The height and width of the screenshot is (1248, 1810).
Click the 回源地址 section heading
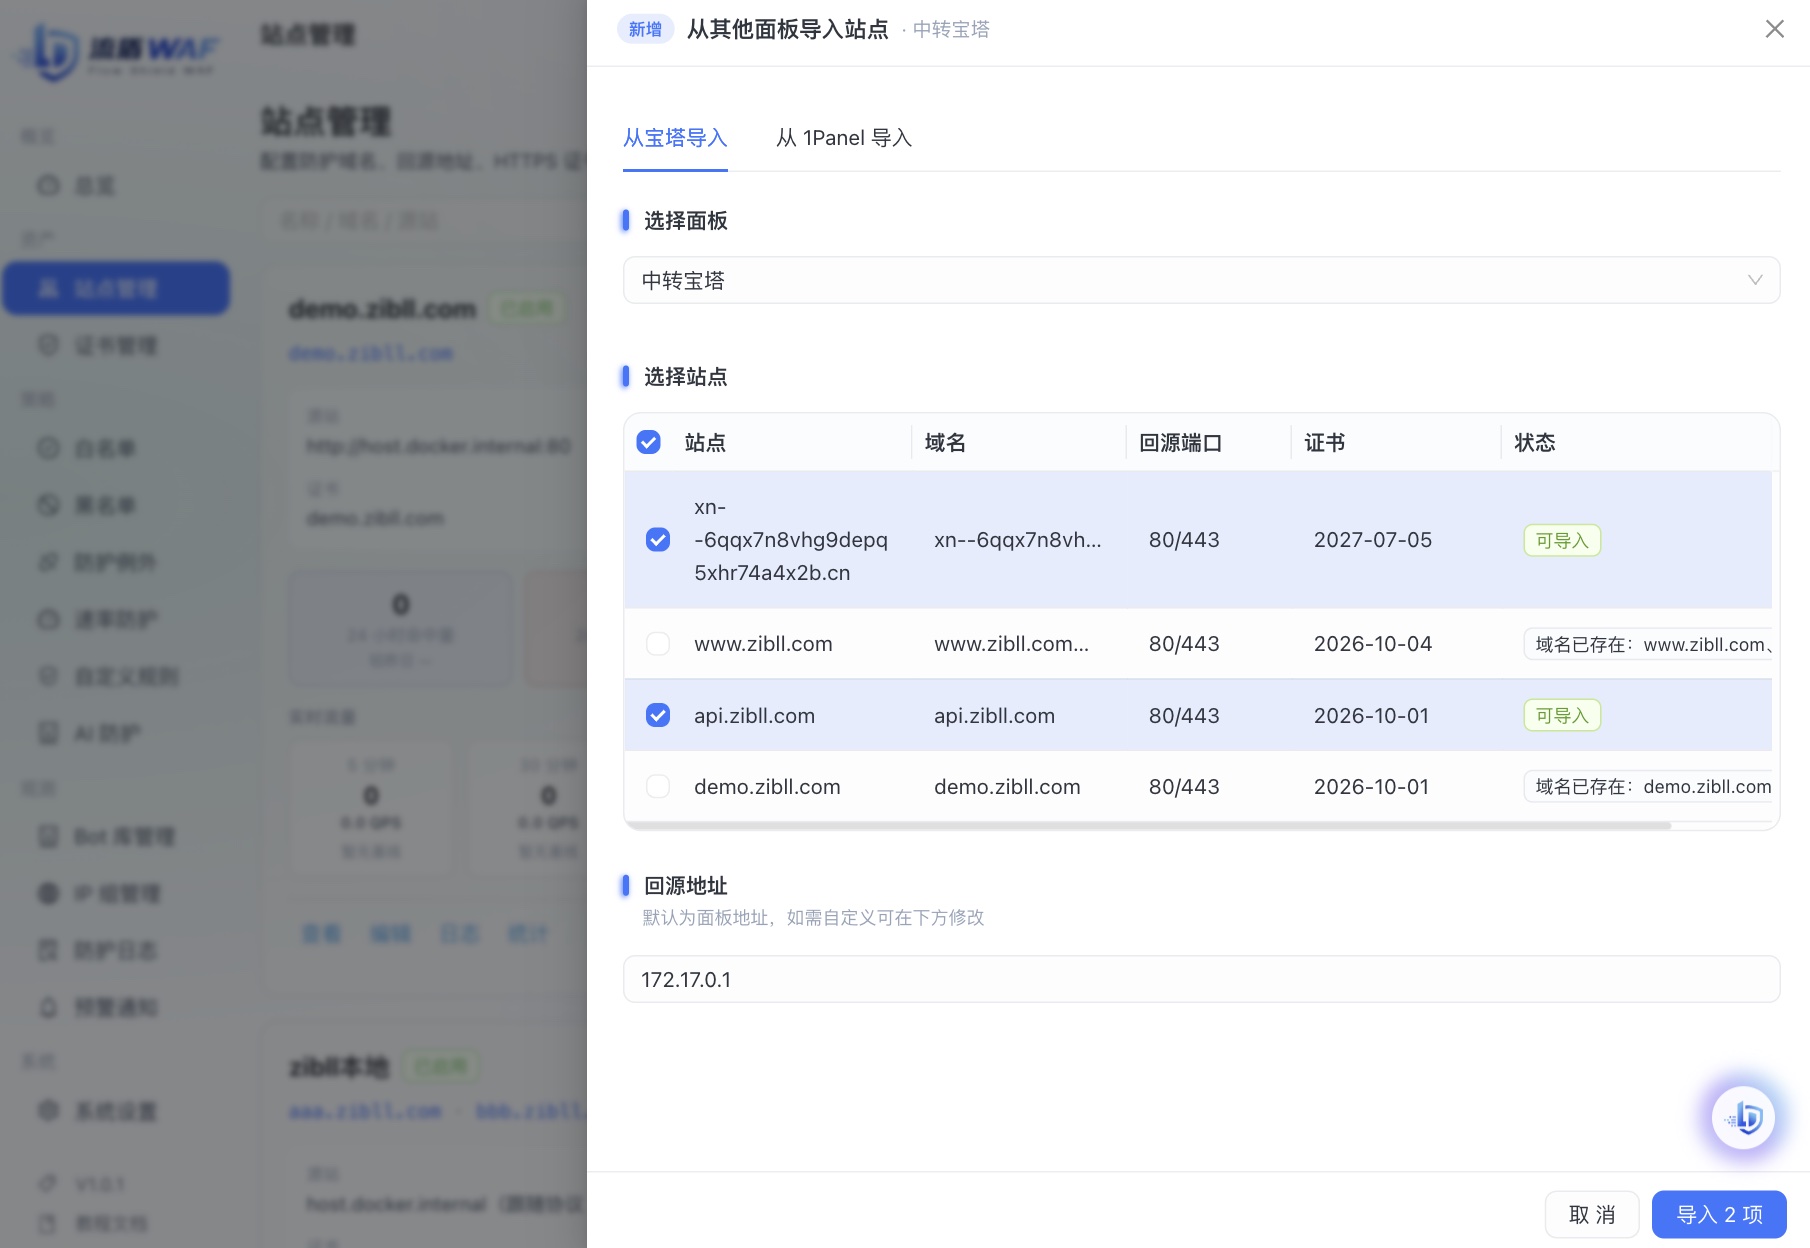(685, 885)
